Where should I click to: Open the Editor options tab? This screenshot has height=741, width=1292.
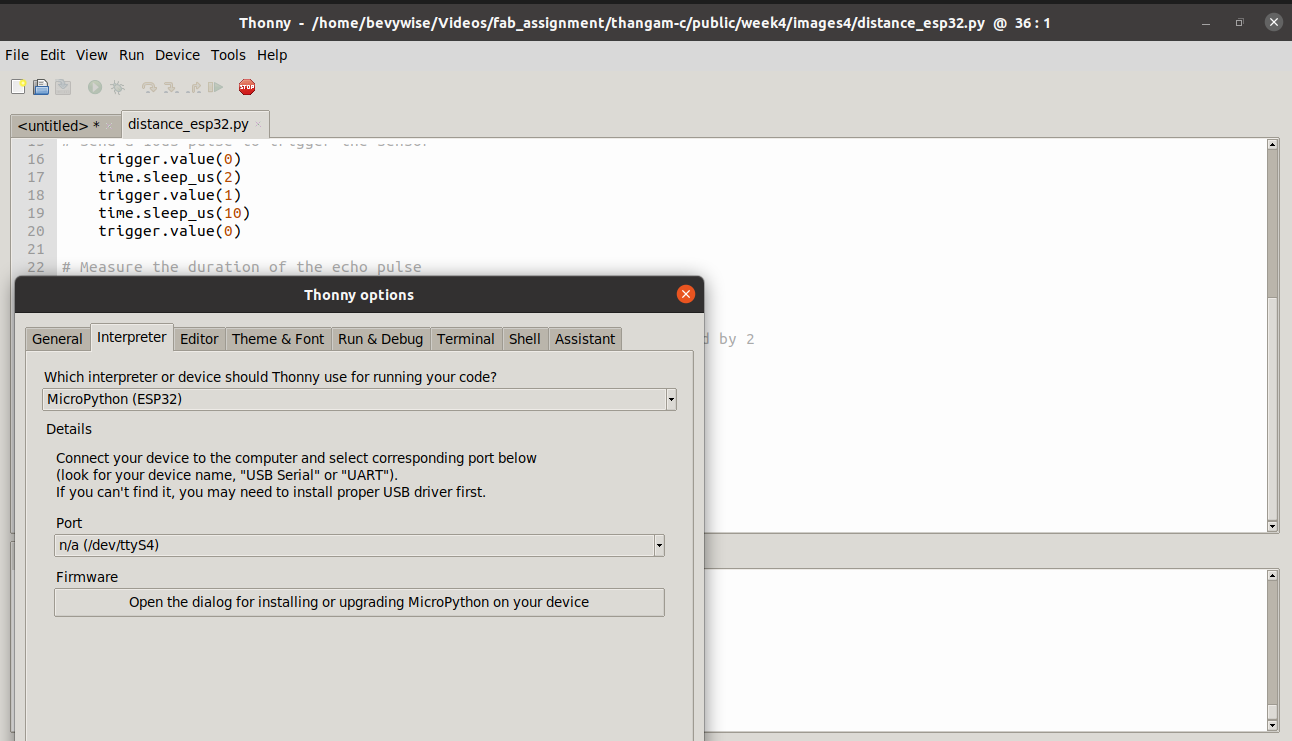pos(199,339)
